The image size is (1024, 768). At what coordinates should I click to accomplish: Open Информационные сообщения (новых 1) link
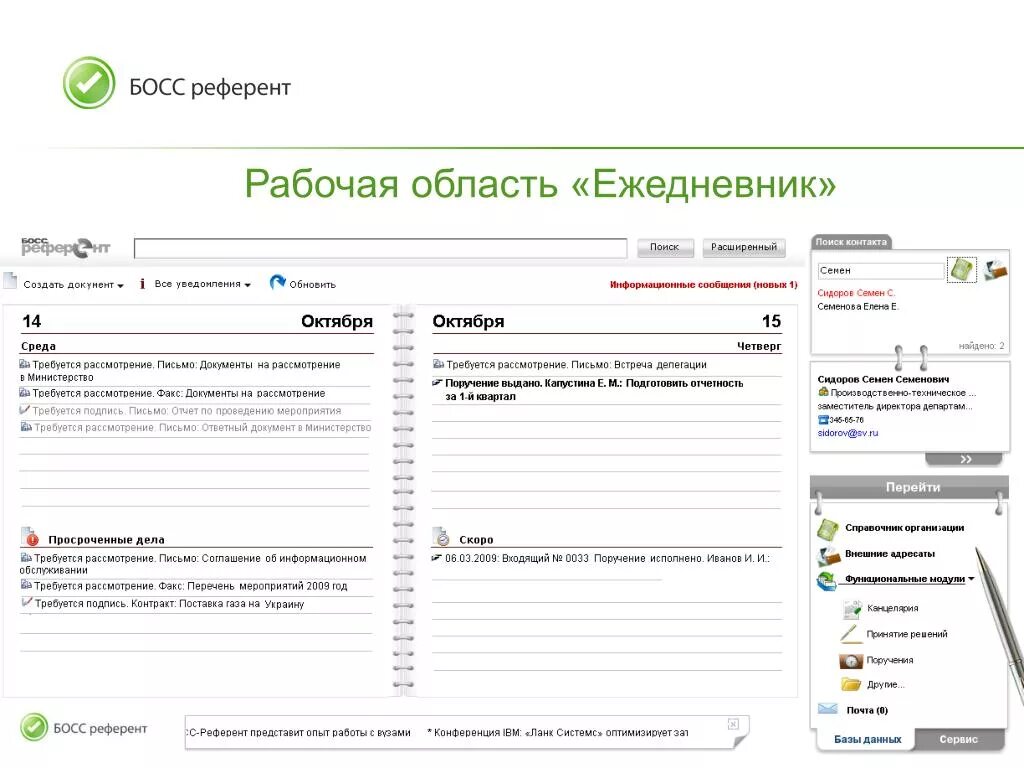click(703, 285)
